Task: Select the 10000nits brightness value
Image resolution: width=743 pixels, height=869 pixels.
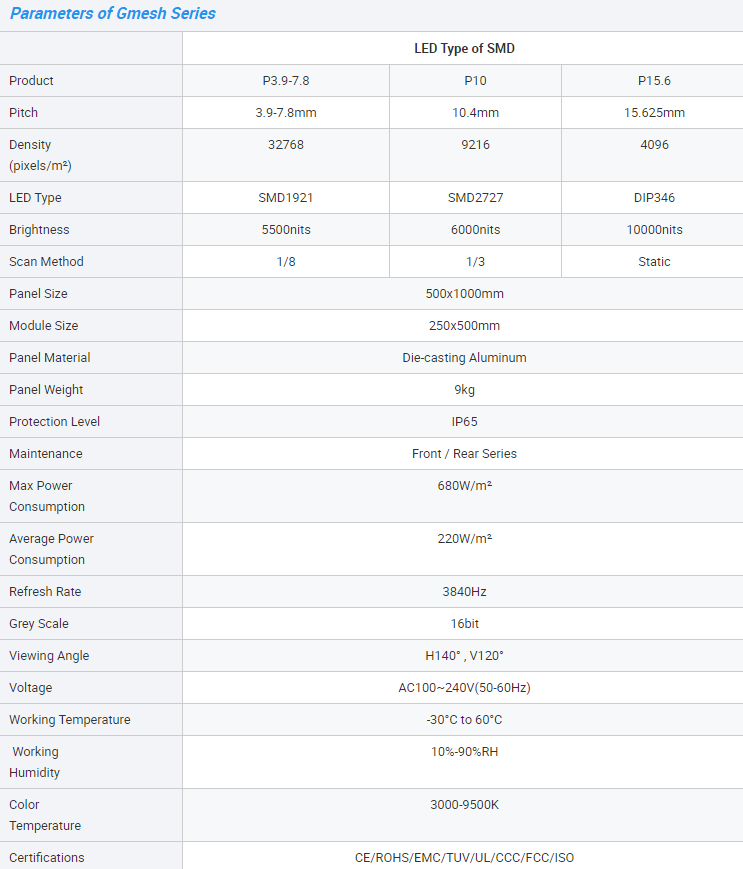Action: [x=654, y=230]
